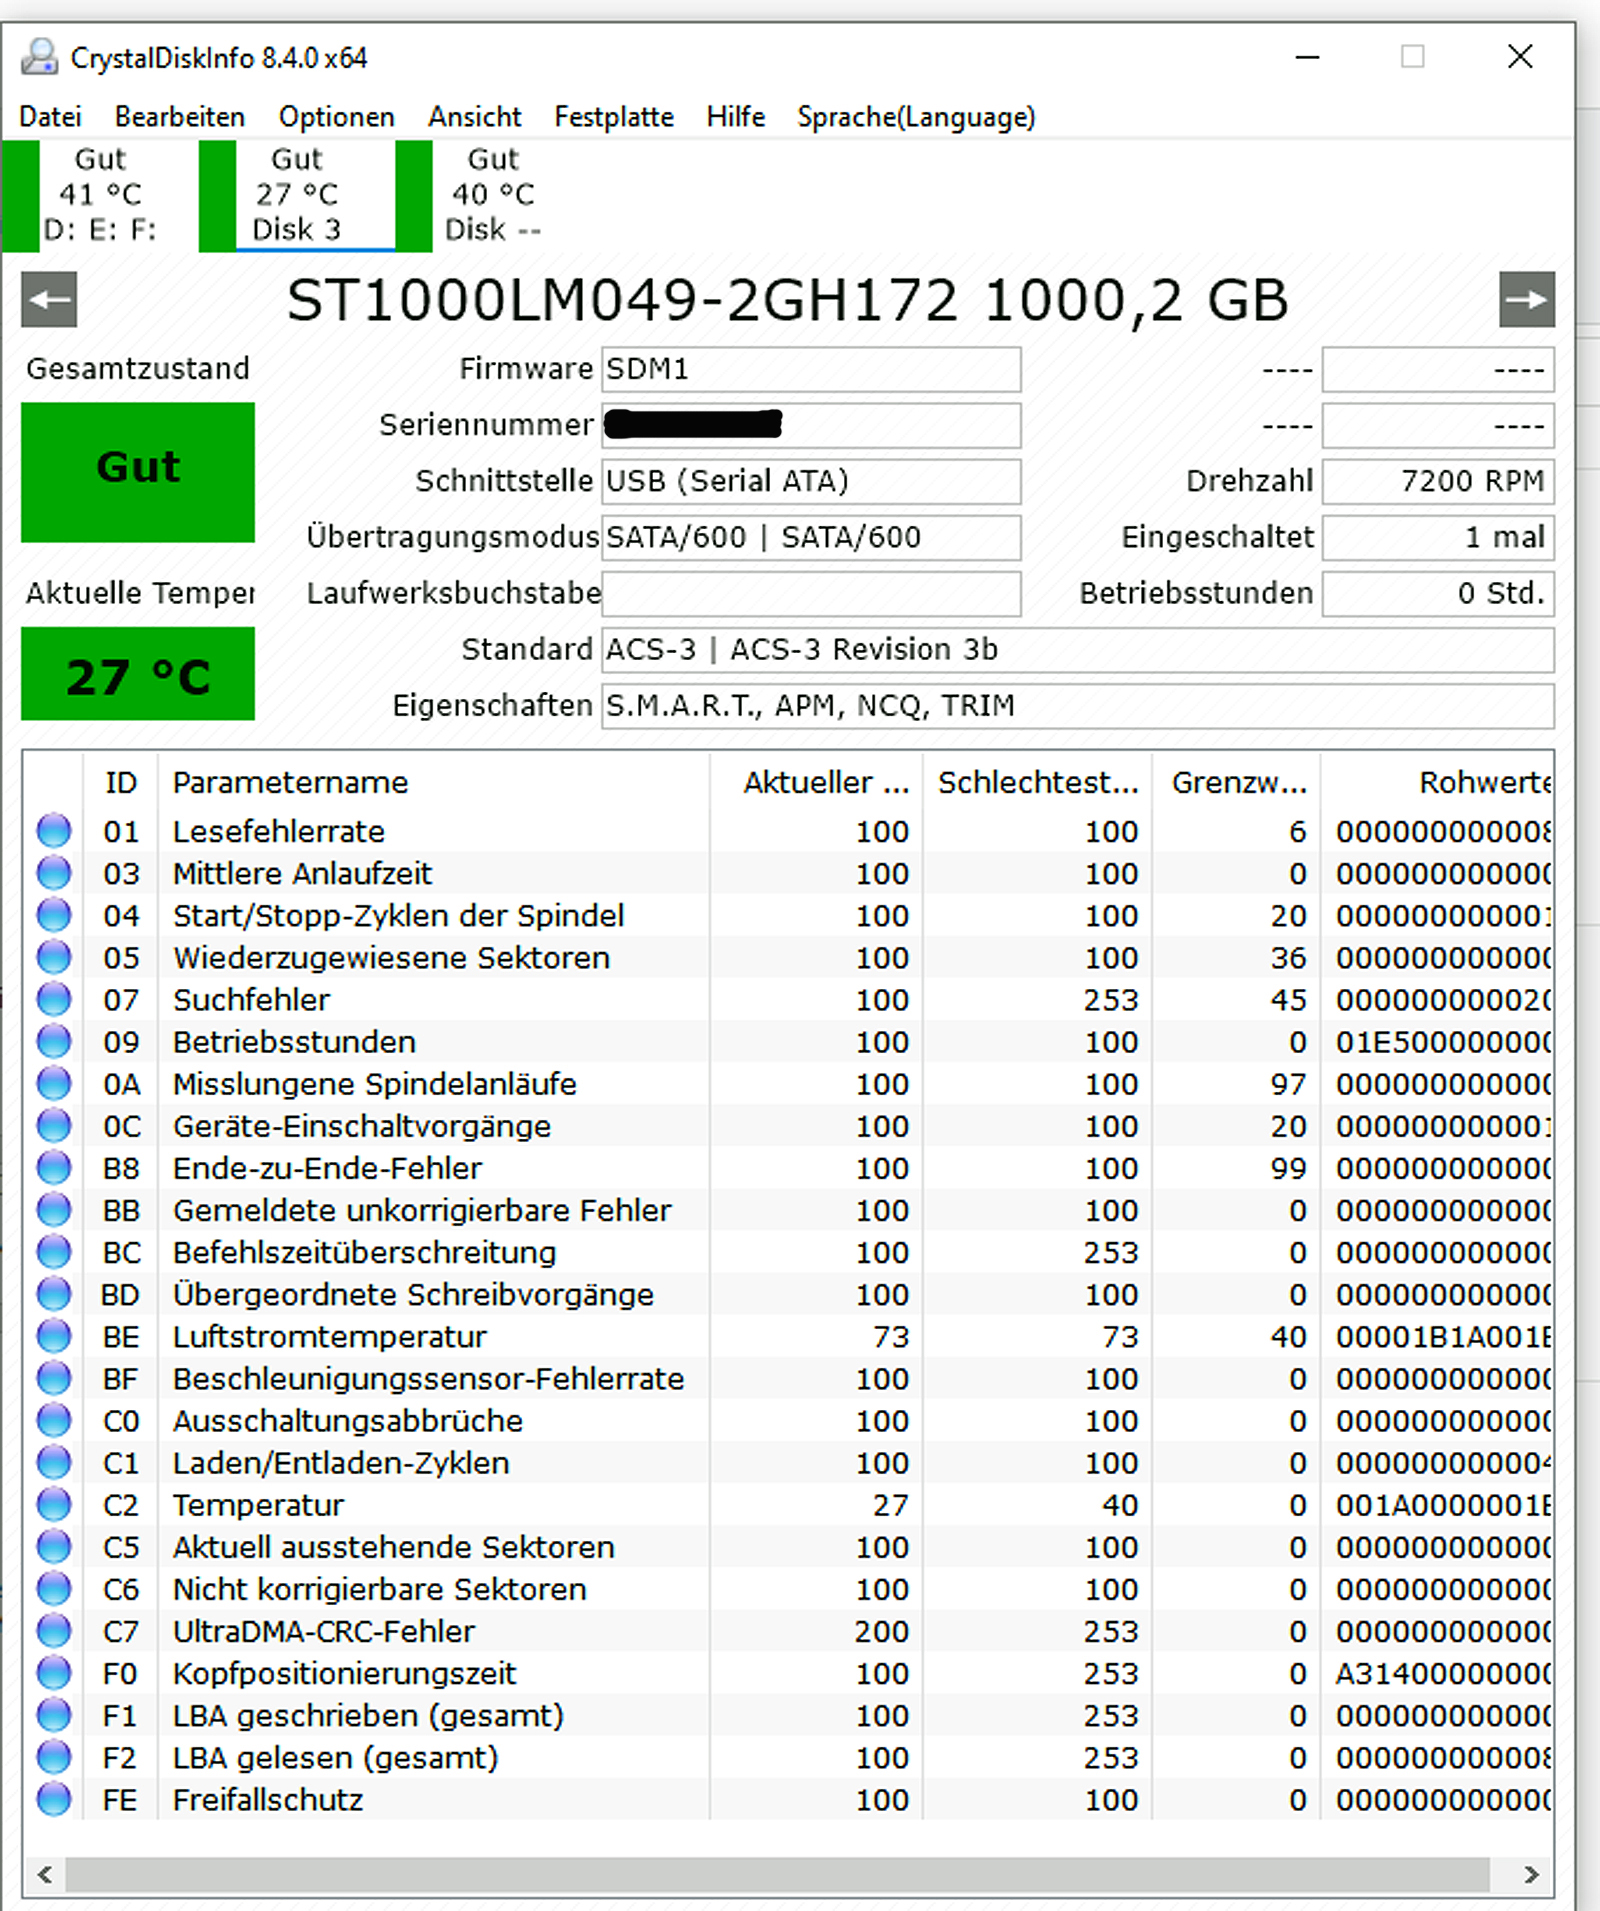Select the Übergeordnete Schreibvorgänge row text
Image resolution: width=1600 pixels, height=1911 pixels.
[x=413, y=1294]
